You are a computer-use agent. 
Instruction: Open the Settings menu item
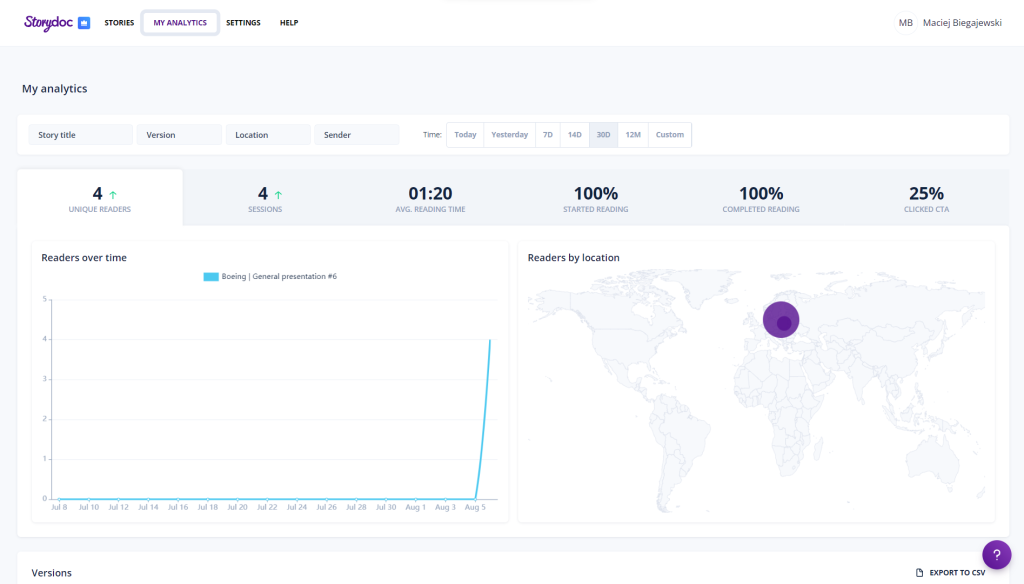click(243, 22)
